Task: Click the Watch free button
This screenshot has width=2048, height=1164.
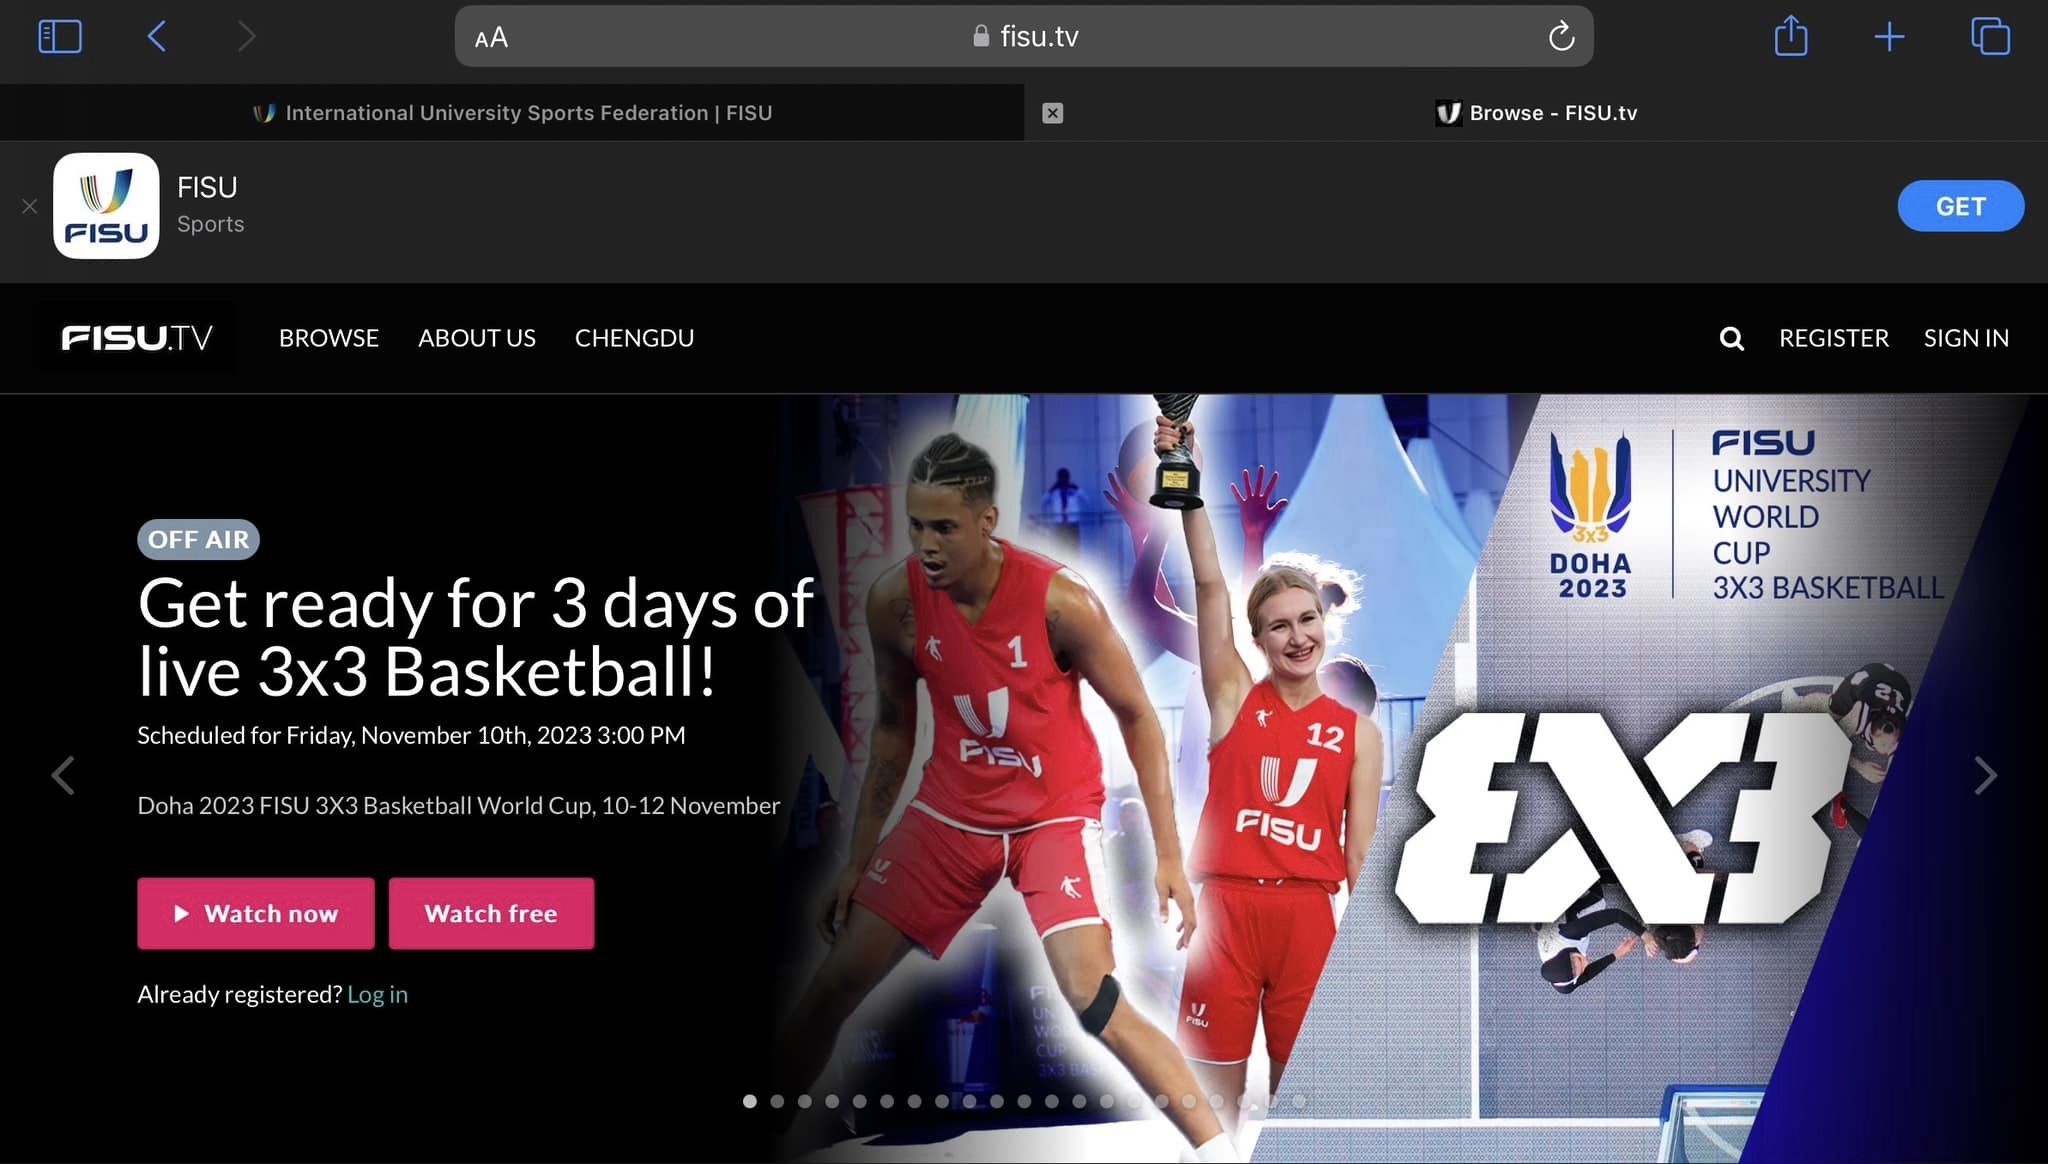Action: pyautogui.click(x=491, y=913)
